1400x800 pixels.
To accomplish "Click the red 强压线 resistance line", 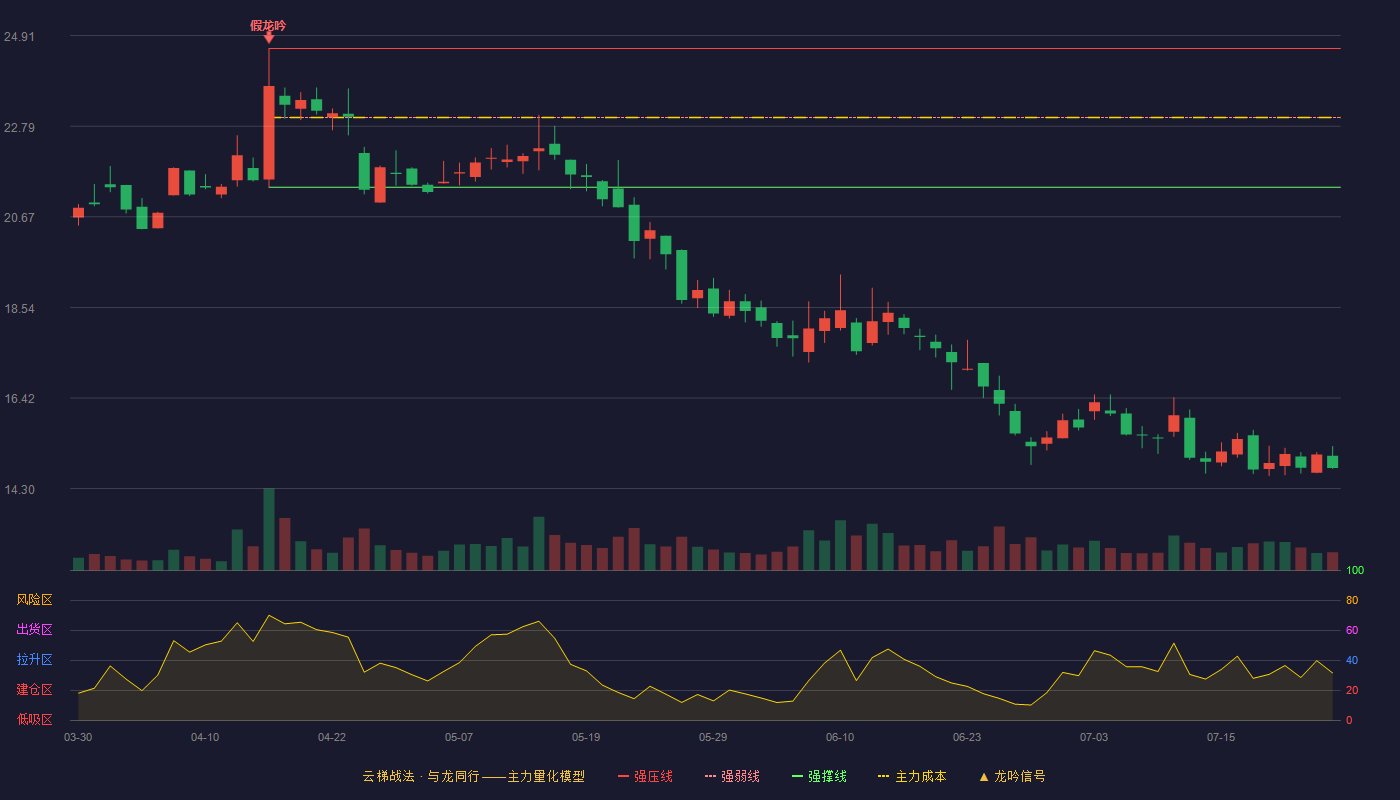I will point(805,48).
